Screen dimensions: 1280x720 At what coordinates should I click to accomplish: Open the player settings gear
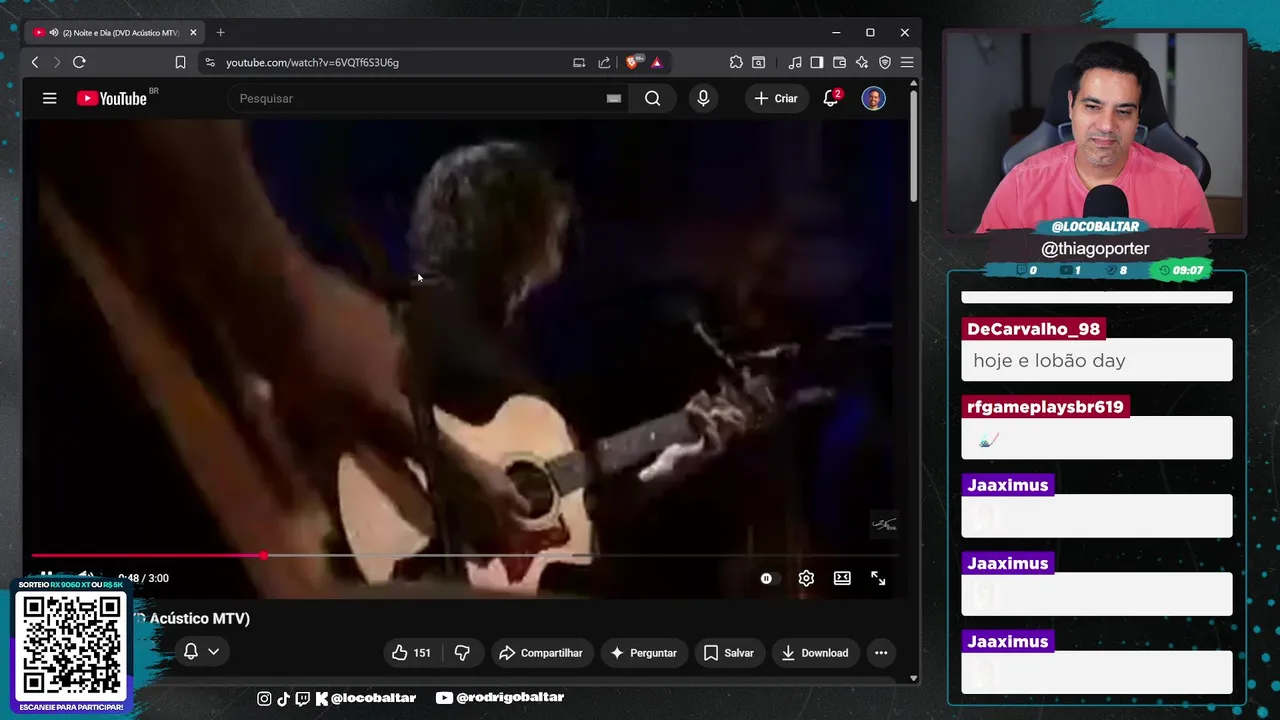click(806, 578)
